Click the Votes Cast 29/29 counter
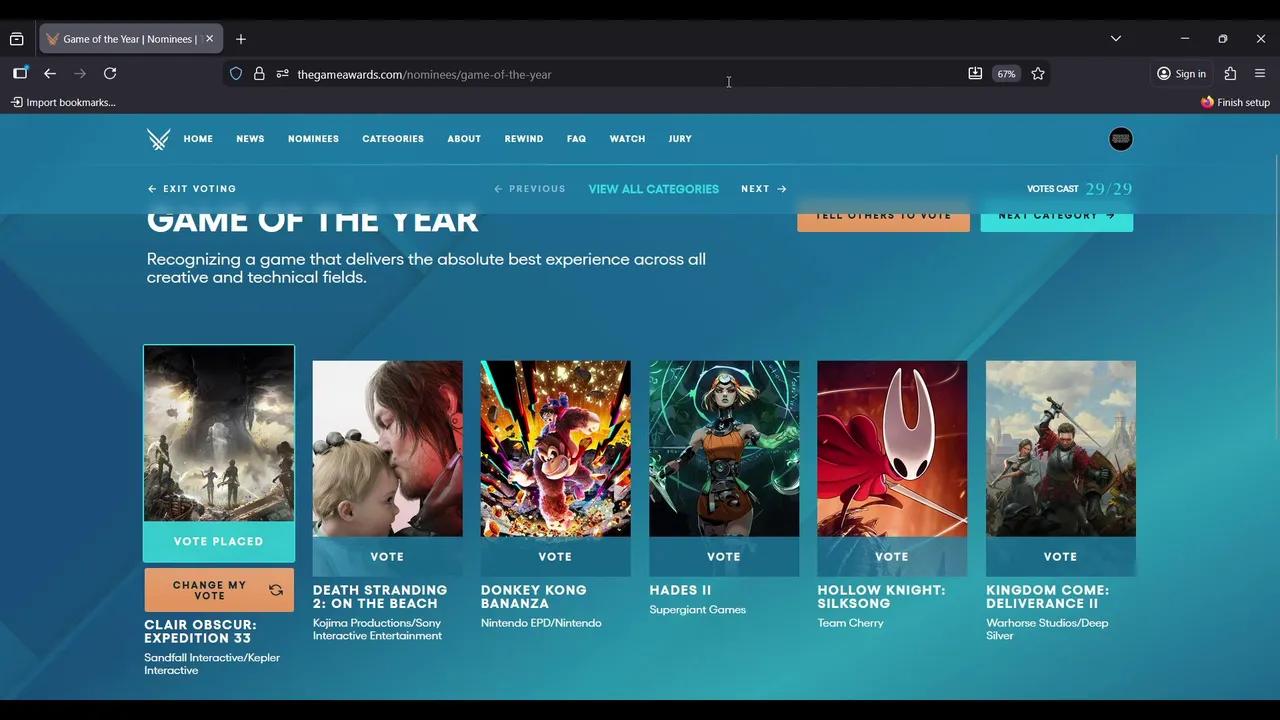 coord(1079,189)
